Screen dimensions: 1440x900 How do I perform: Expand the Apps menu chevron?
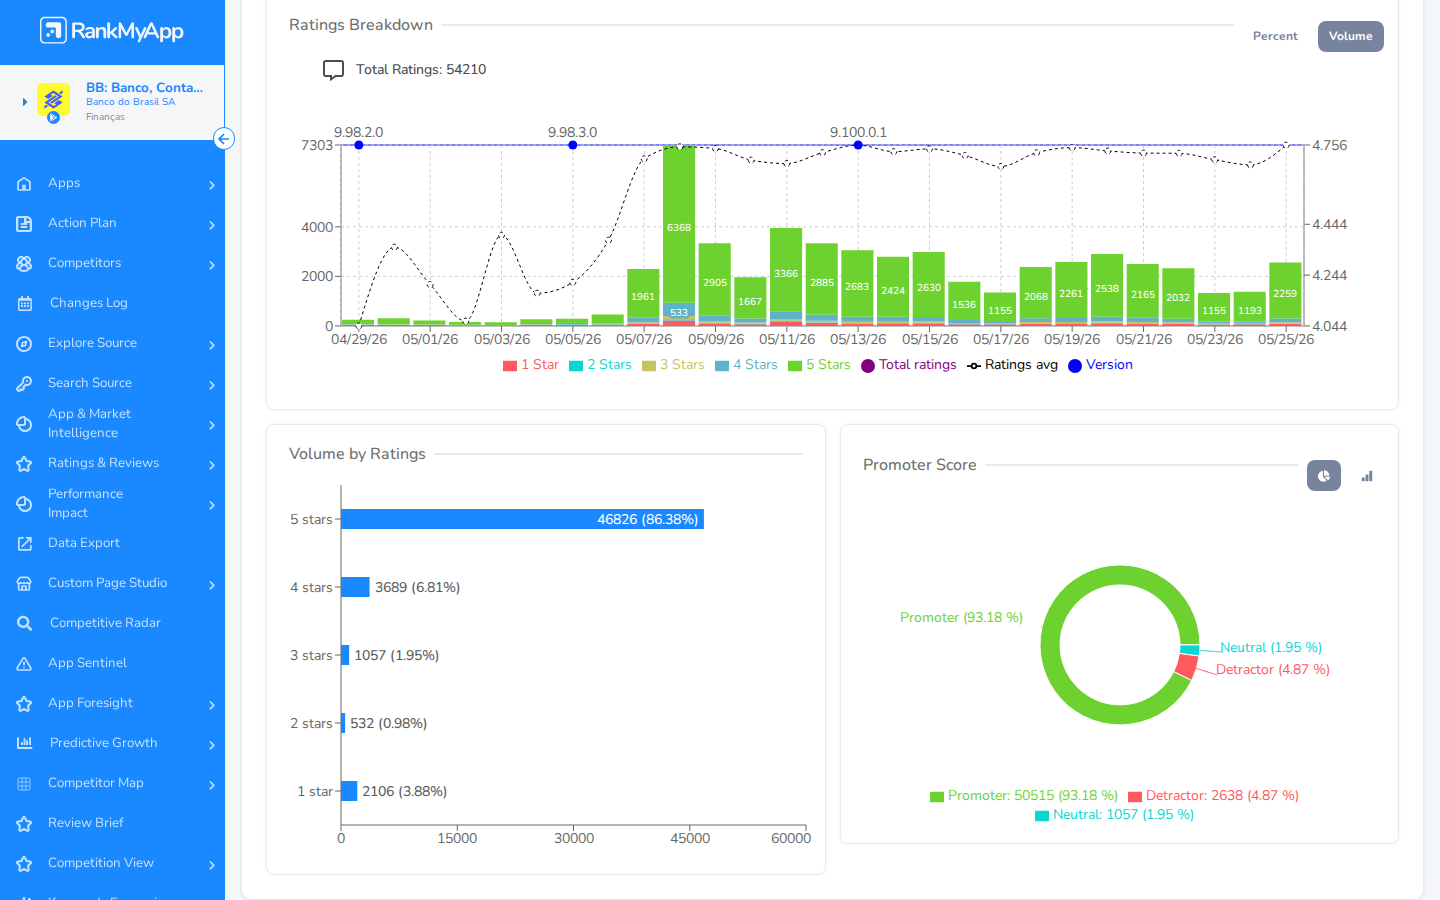click(x=212, y=185)
